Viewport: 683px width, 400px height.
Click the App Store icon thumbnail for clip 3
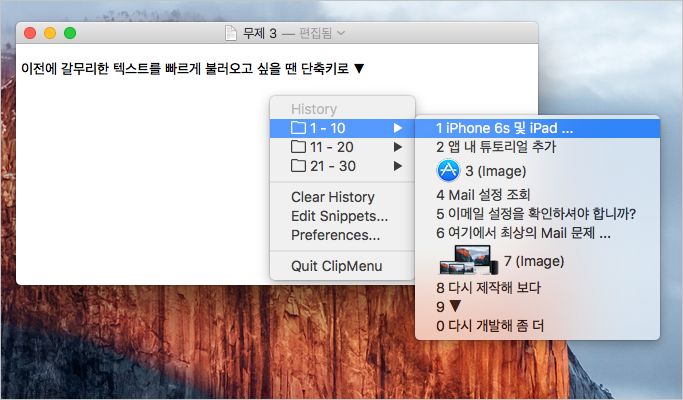click(448, 170)
